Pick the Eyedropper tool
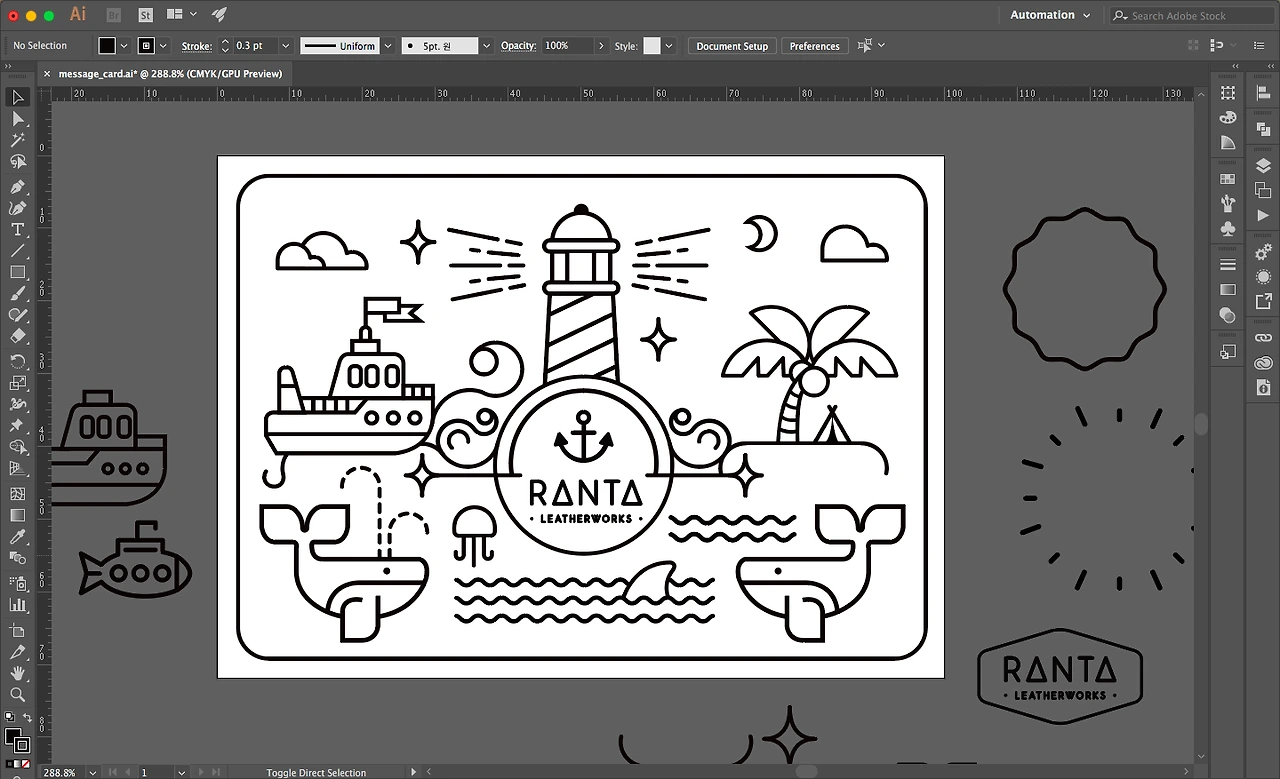The image size is (1280, 779). tap(17, 537)
